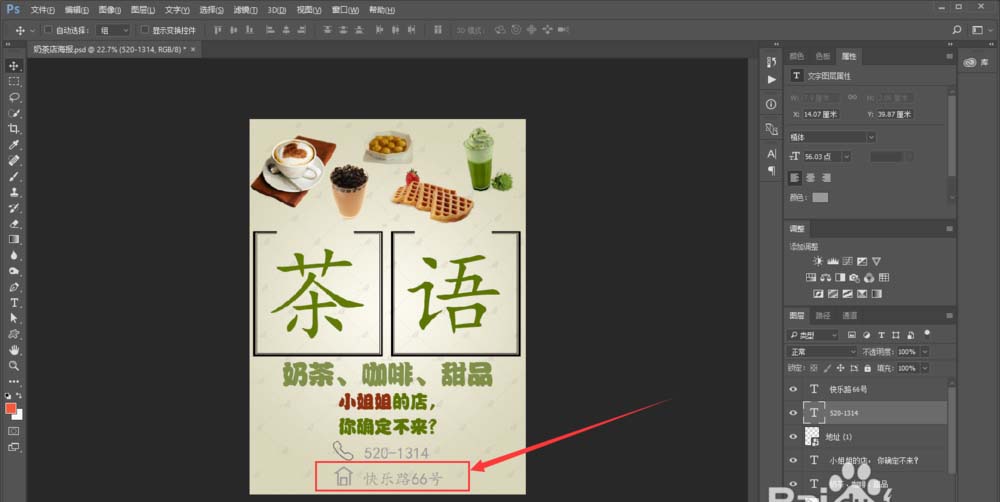This screenshot has width=1000, height=502.
Task: Open the 库 Libraries panel button
Action: pos(974,62)
